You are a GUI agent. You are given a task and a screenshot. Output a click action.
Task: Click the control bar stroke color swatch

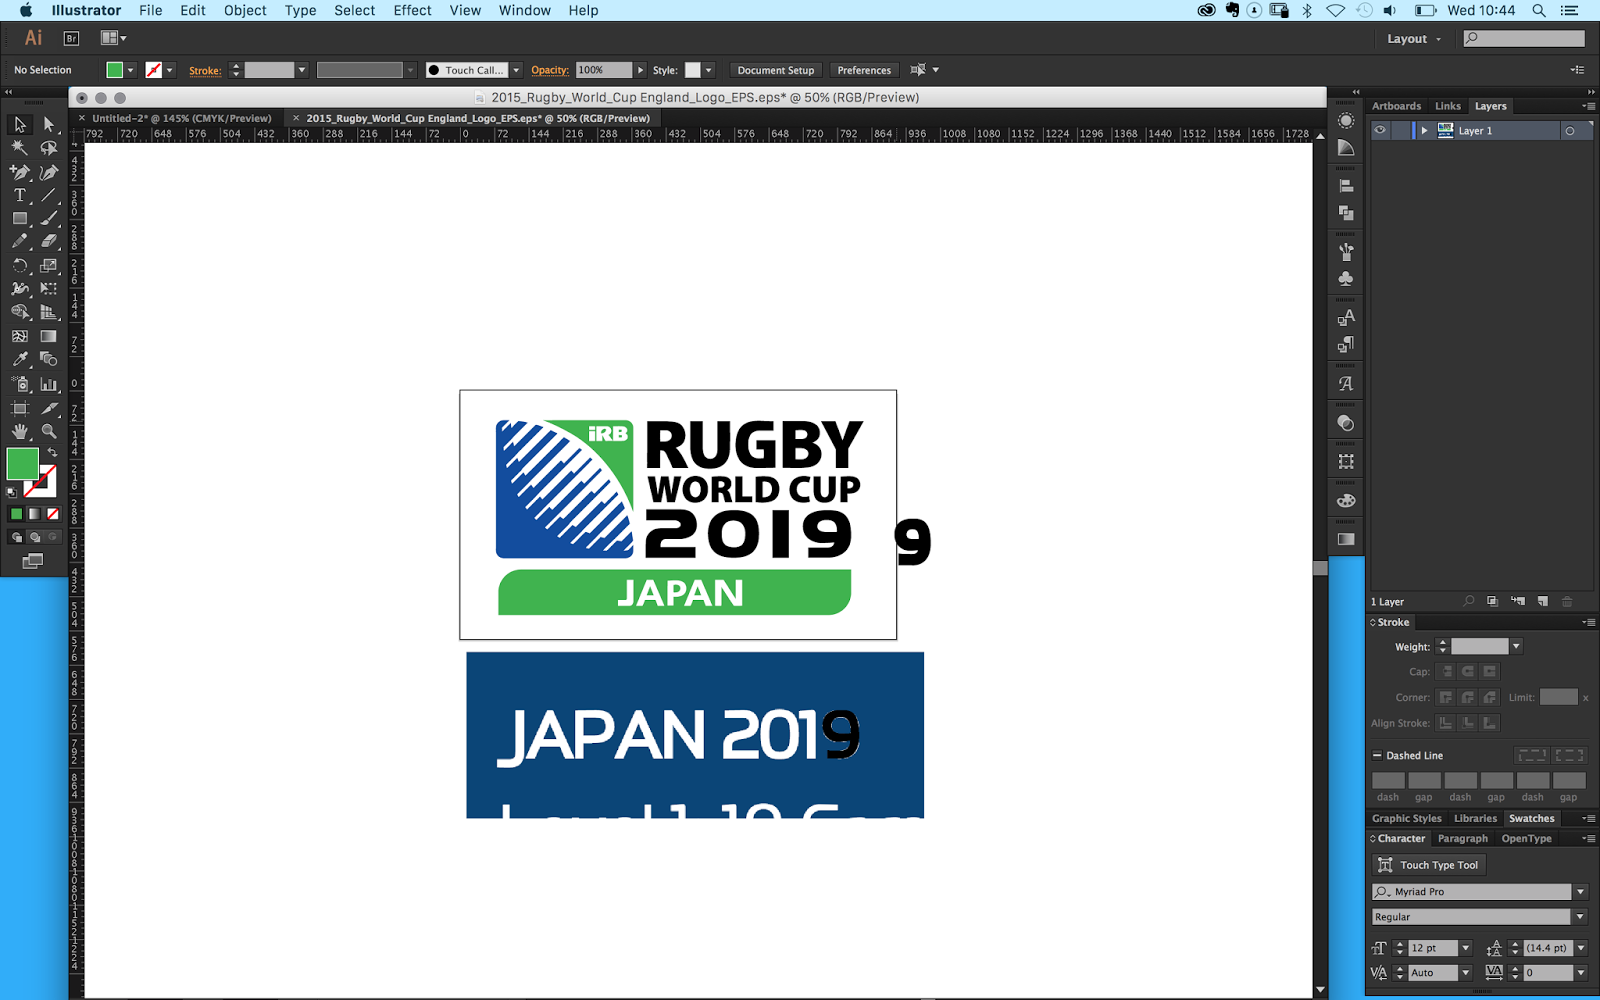[x=154, y=70]
